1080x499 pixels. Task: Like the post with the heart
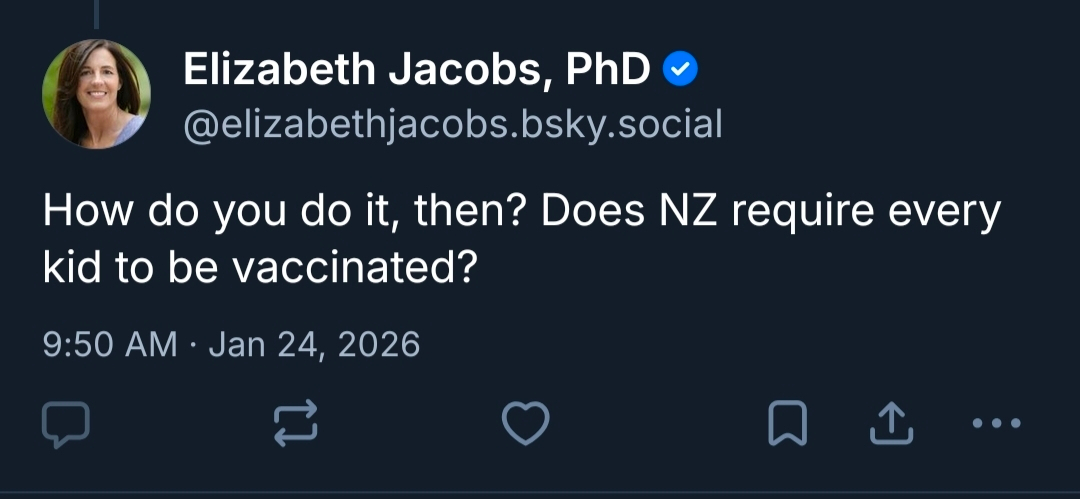[x=525, y=426]
